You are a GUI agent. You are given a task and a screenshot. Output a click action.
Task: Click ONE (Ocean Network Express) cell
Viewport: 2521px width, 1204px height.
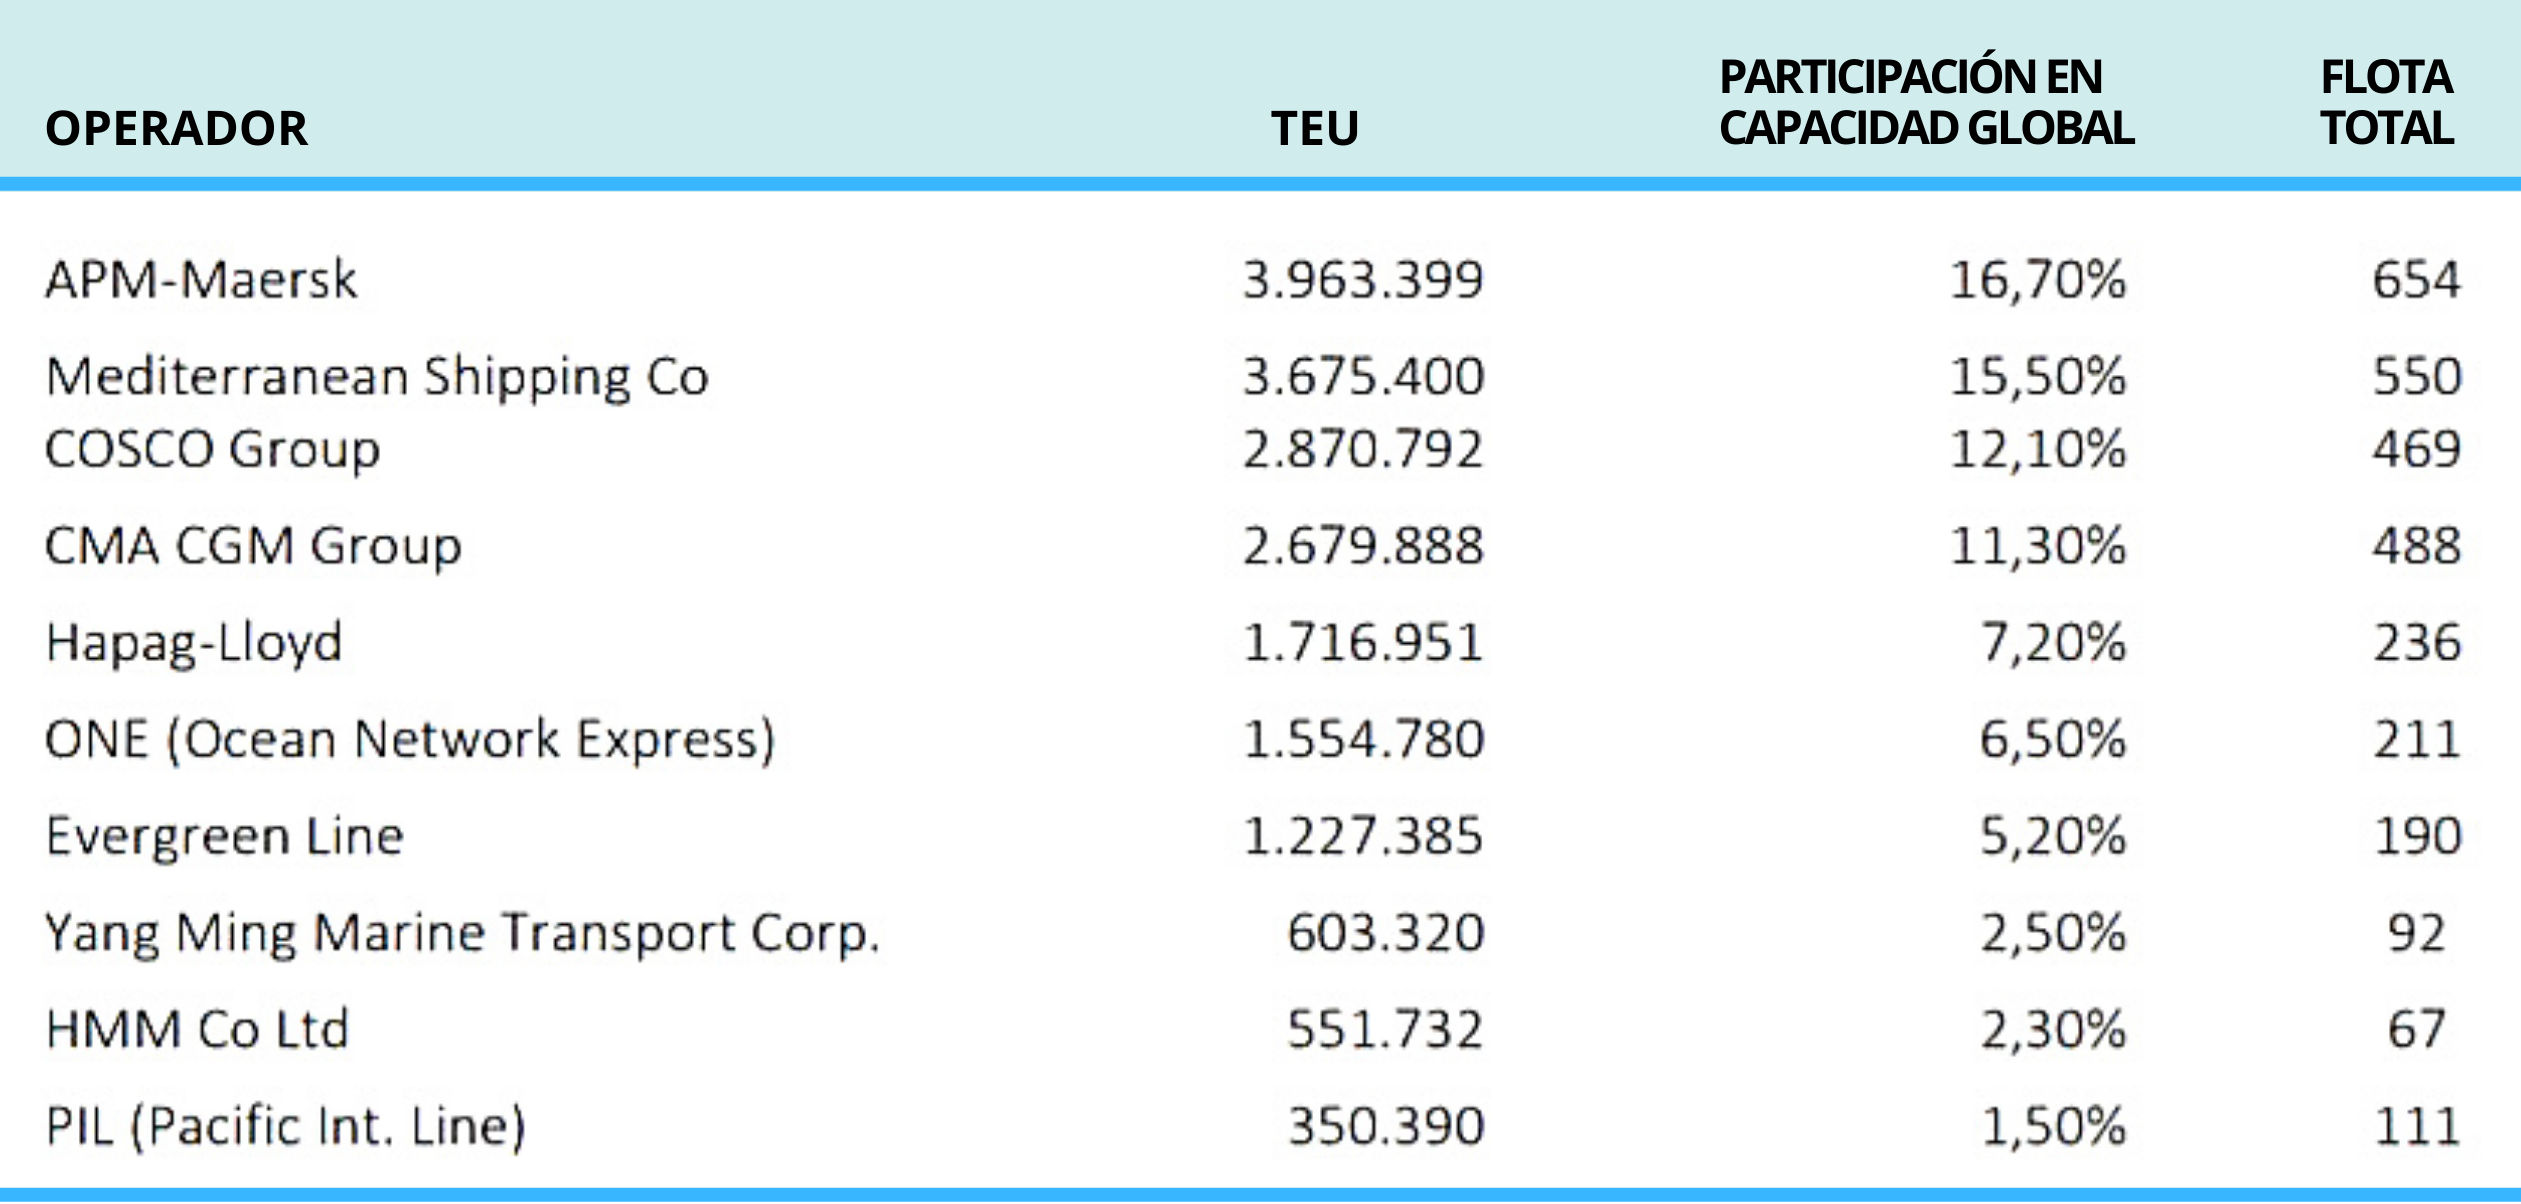[410, 740]
